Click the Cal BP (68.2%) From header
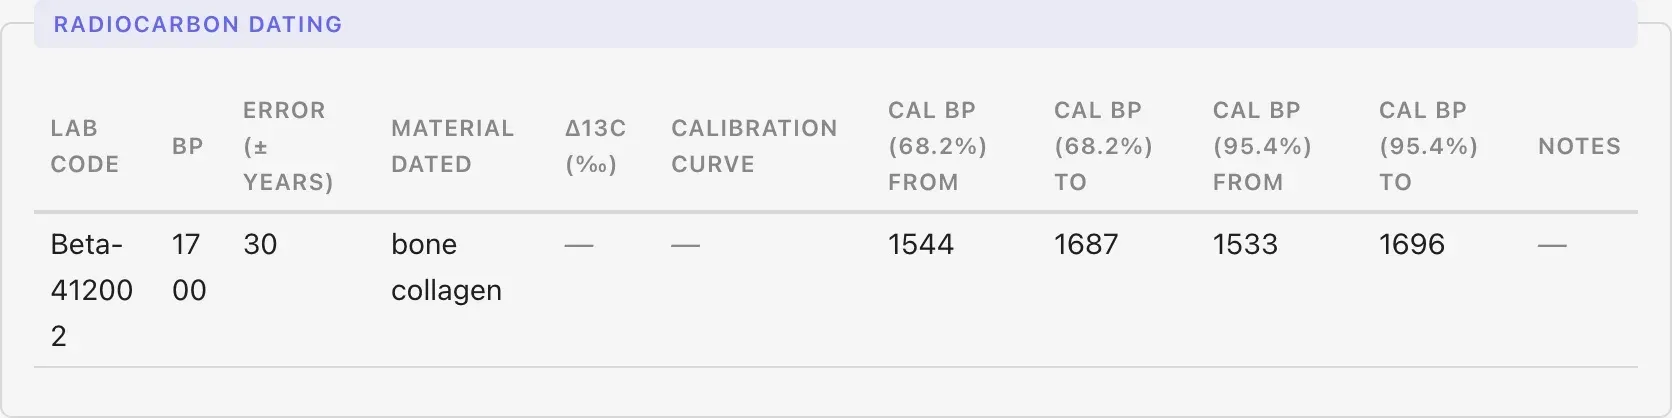This screenshot has height=418, width=1672. pyautogui.click(x=937, y=146)
